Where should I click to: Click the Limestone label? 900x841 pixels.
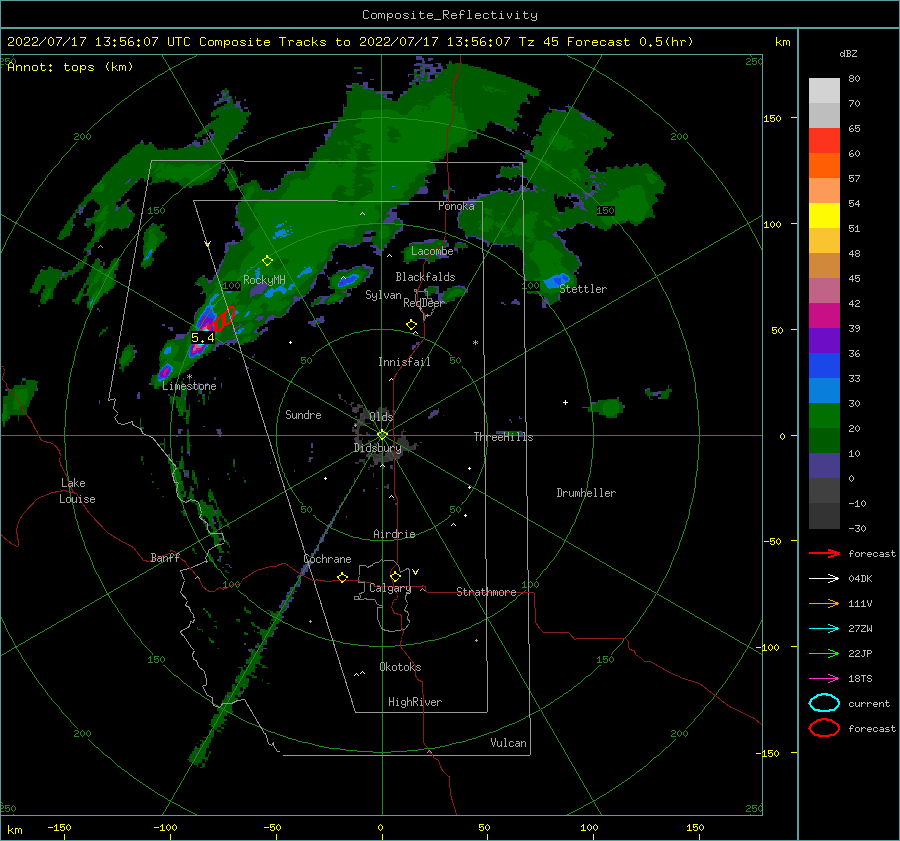[189, 386]
